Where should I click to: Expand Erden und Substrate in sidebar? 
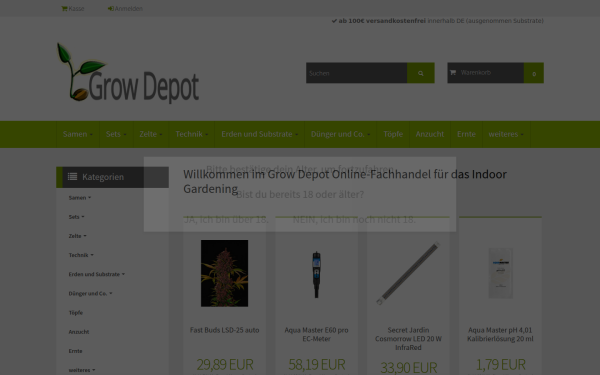pyautogui.click(x=96, y=274)
